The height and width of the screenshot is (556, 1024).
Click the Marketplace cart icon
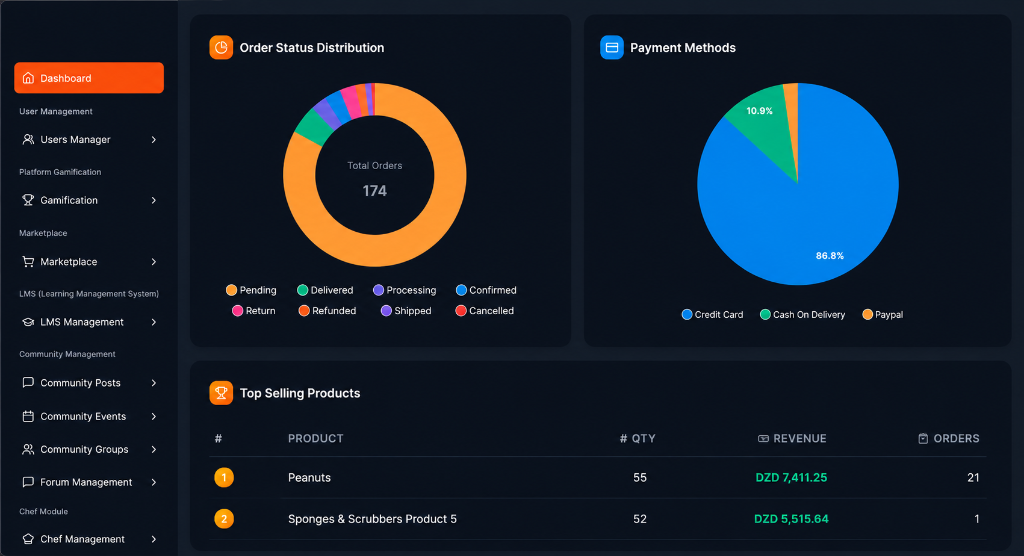[28, 261]
